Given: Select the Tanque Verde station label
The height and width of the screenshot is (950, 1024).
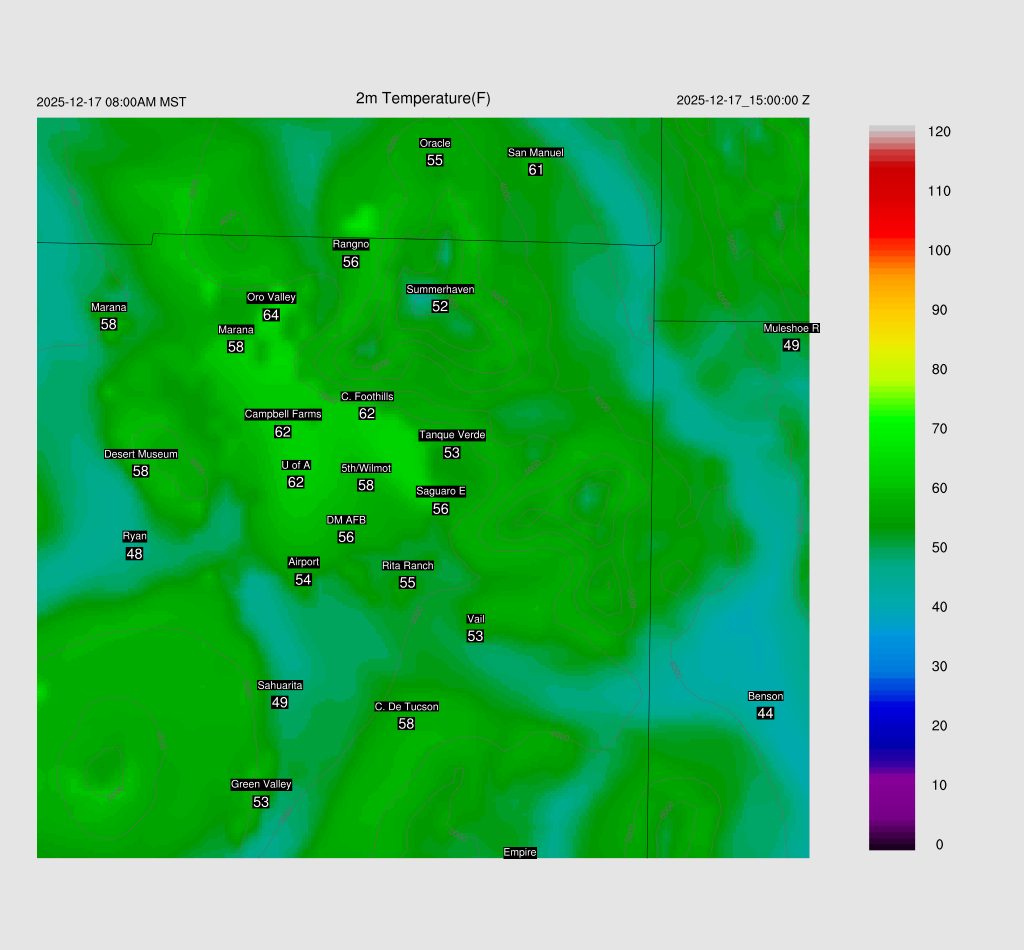Looking at the screenshot, I should point(452,435).
